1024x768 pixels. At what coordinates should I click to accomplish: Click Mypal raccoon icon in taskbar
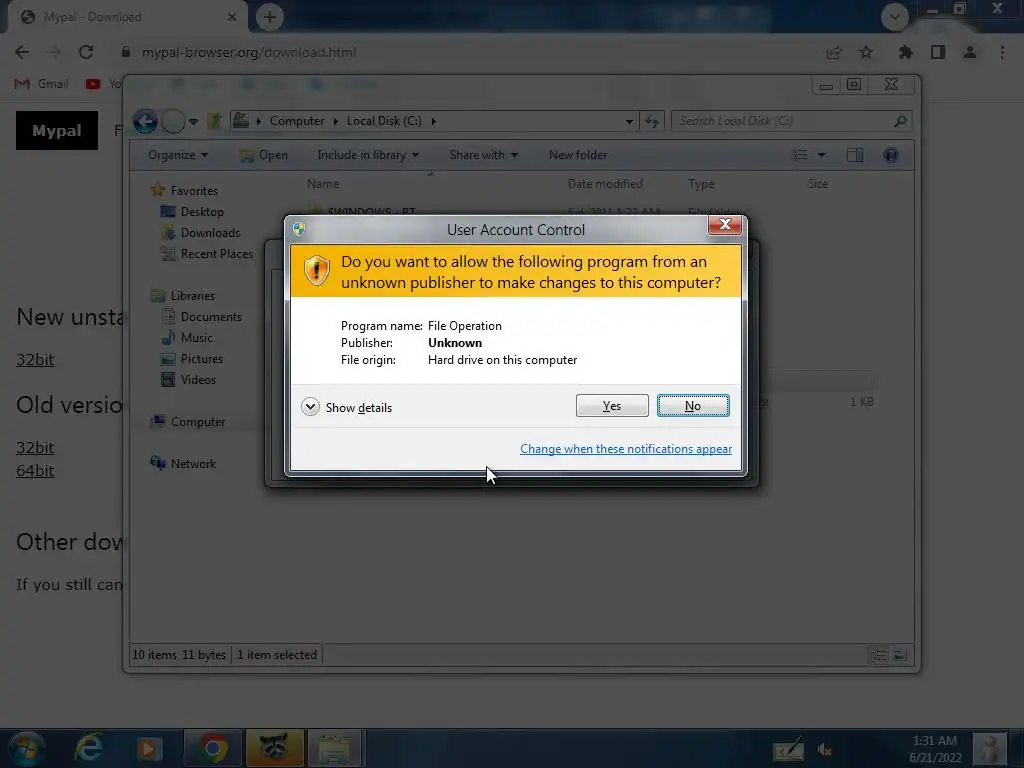pyautogui.click(x=274, y=748)
